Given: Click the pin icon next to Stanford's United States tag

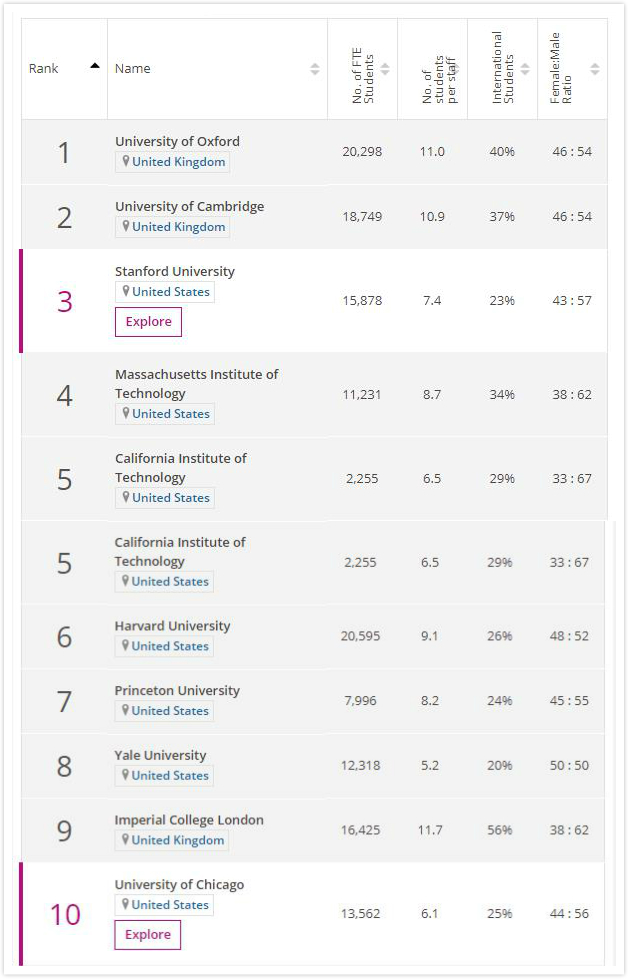Looking at the screenshot, I should click(x=127, y=291).
